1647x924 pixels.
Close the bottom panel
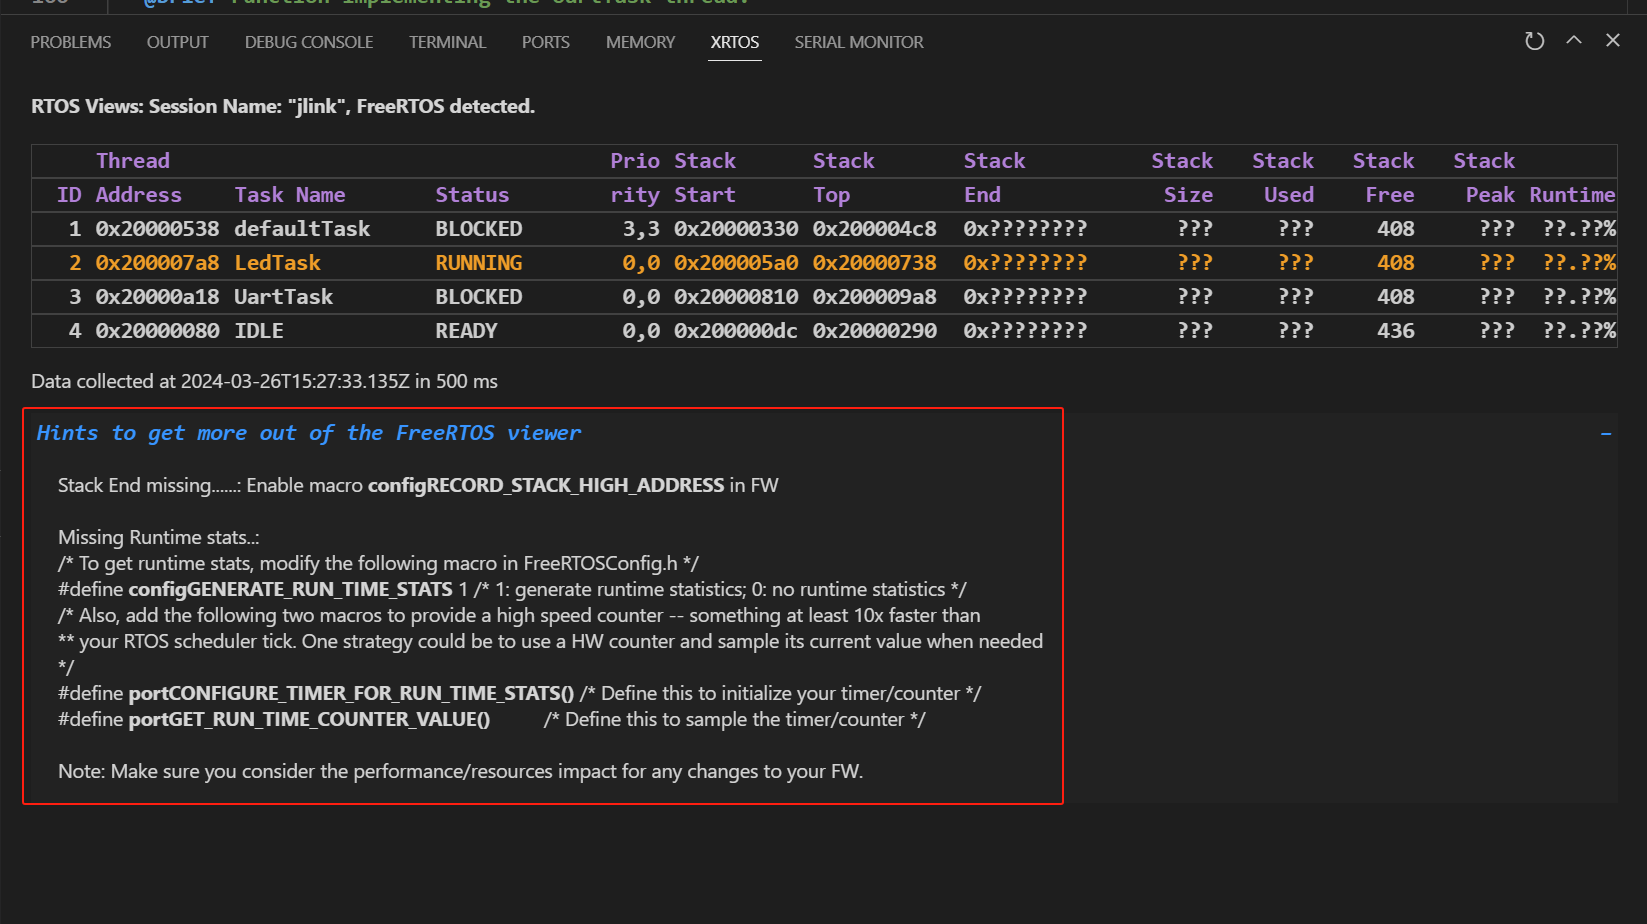[x=1613, y=41]
